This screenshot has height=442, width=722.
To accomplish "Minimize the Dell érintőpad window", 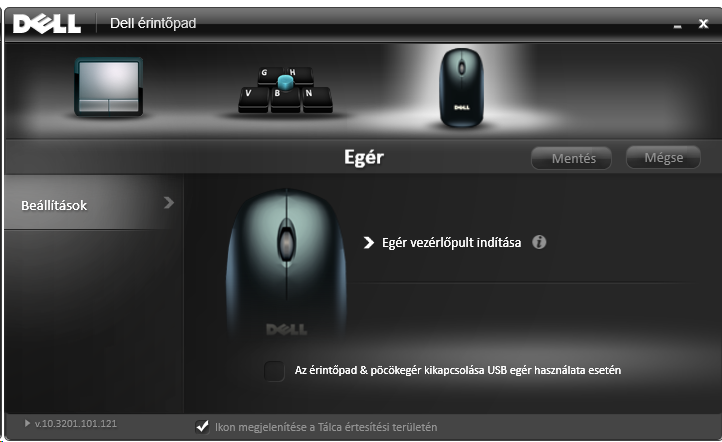I will pyautogui.click(x=677, y=26).
